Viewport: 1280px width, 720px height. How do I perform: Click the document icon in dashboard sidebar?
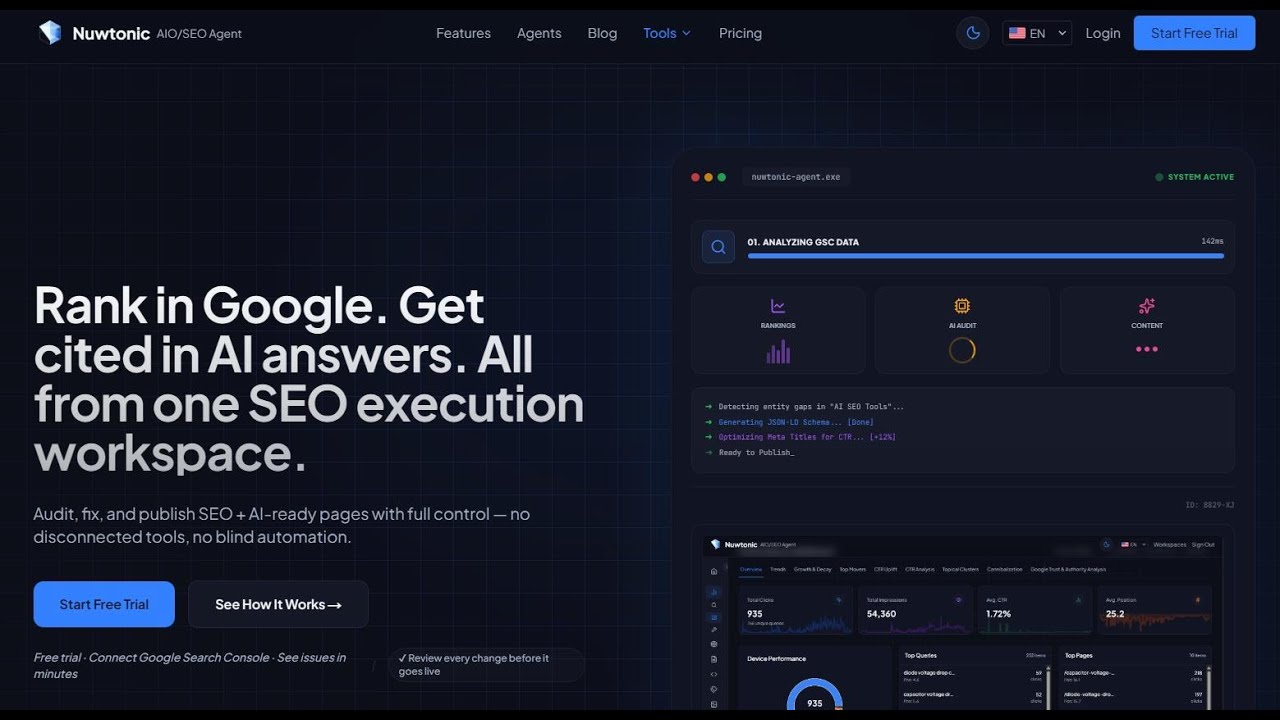point(714,659)
